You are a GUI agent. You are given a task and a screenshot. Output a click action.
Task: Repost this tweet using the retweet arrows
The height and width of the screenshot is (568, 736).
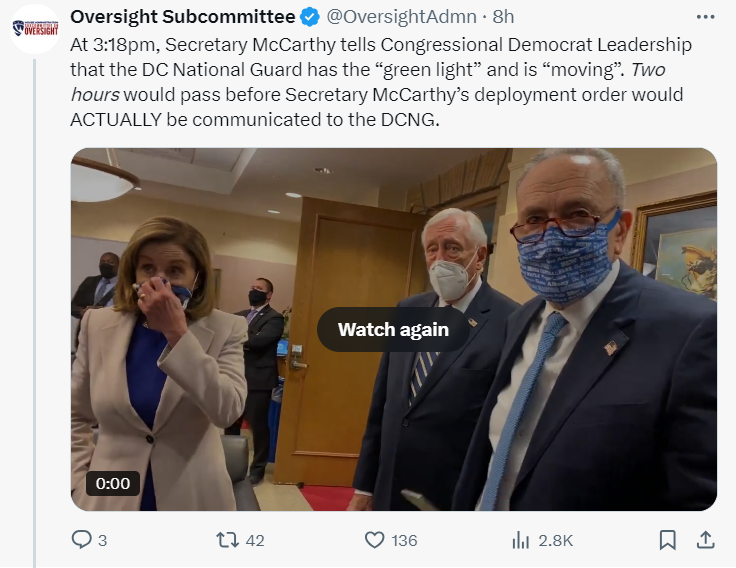(x=227, y=540)
